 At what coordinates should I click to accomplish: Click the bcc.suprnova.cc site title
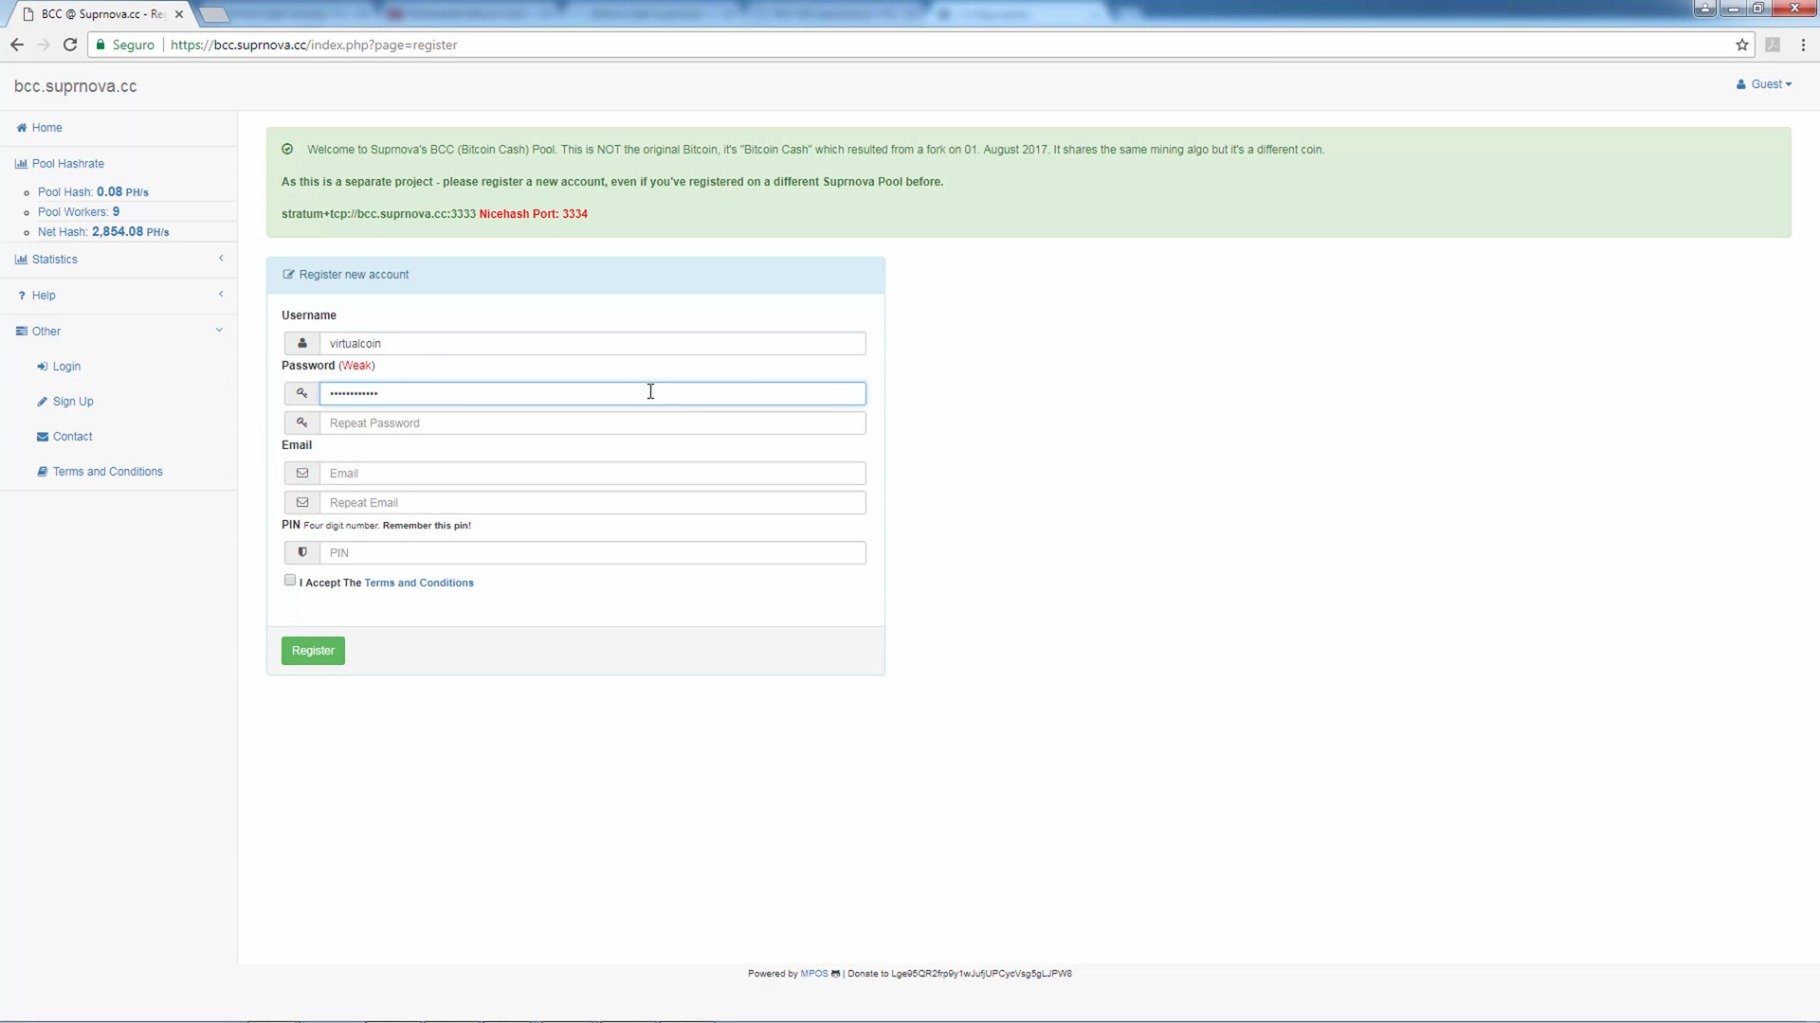coord(75,86)
